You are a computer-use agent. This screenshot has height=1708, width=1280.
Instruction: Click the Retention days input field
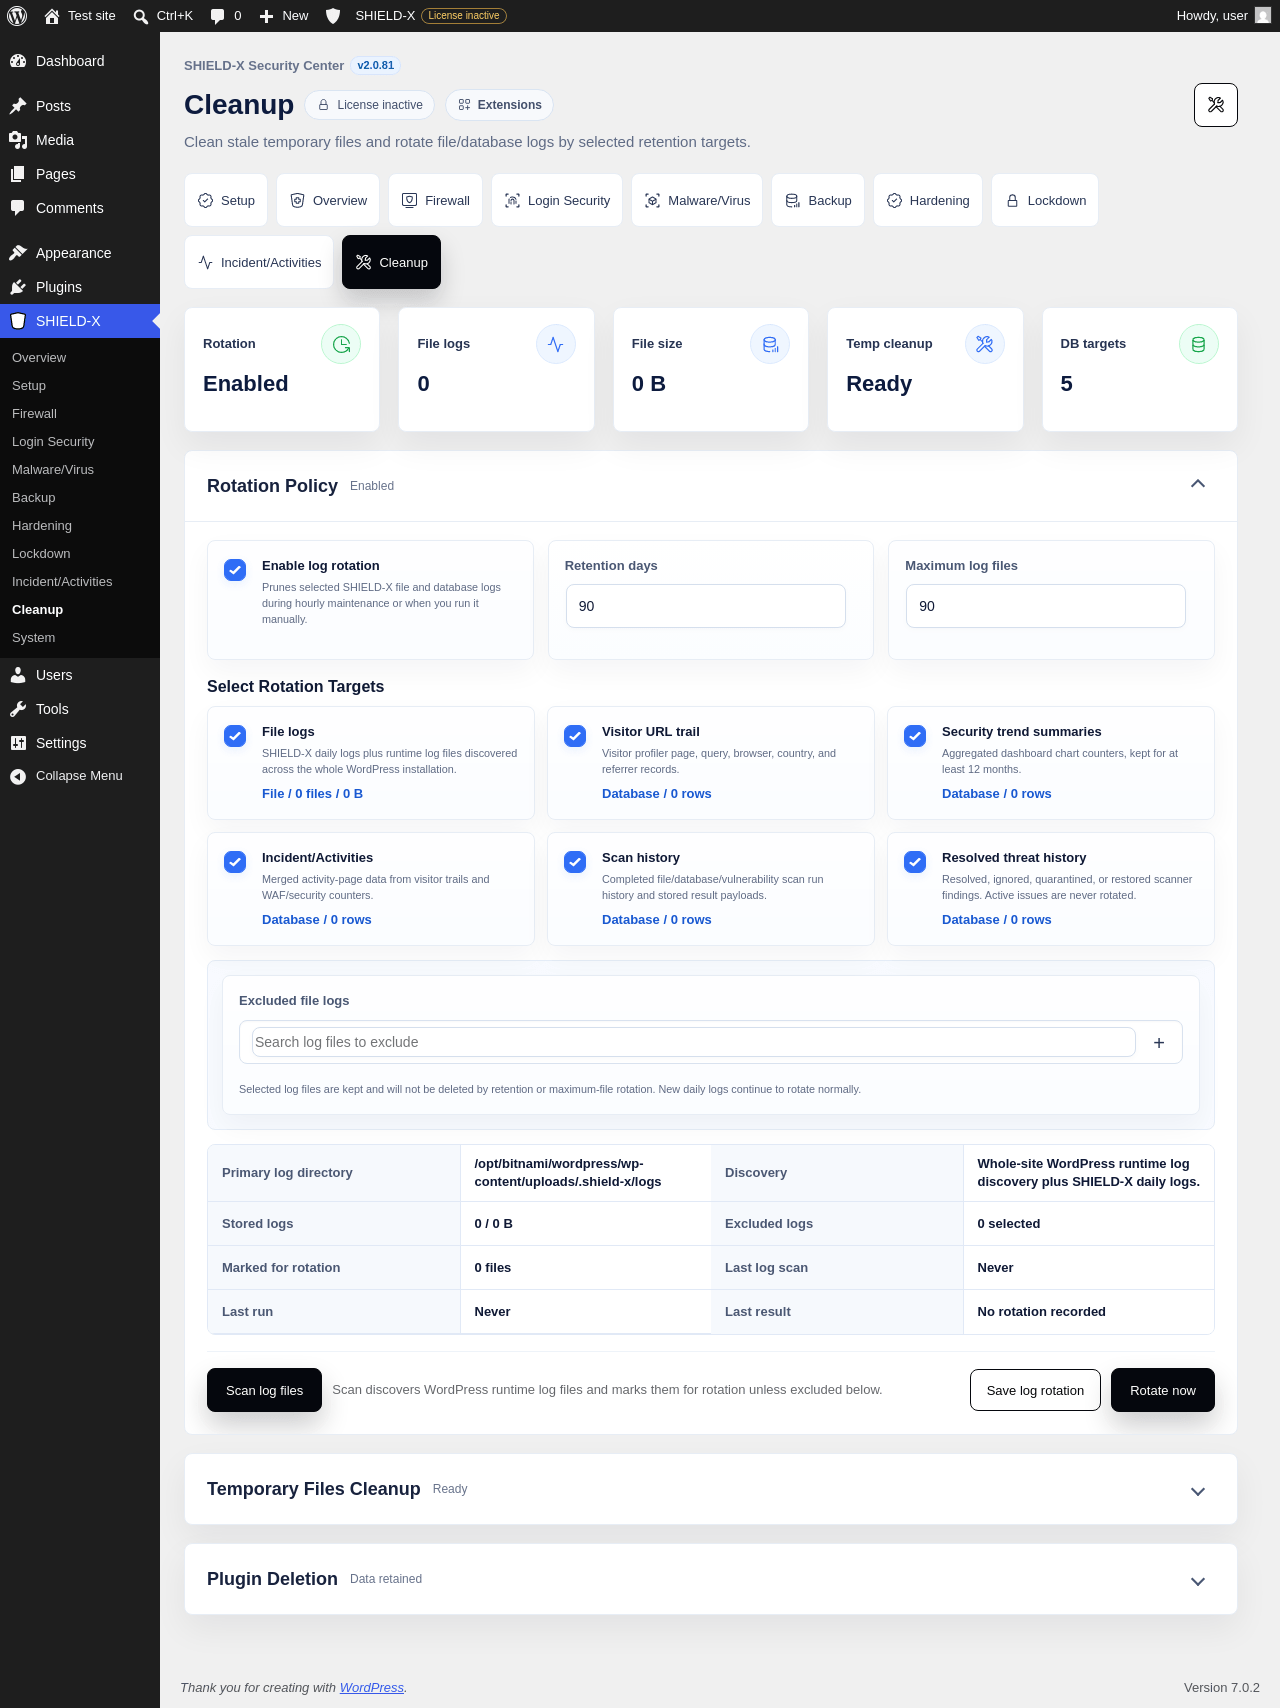pyautogui.click(x=706, y=606)
